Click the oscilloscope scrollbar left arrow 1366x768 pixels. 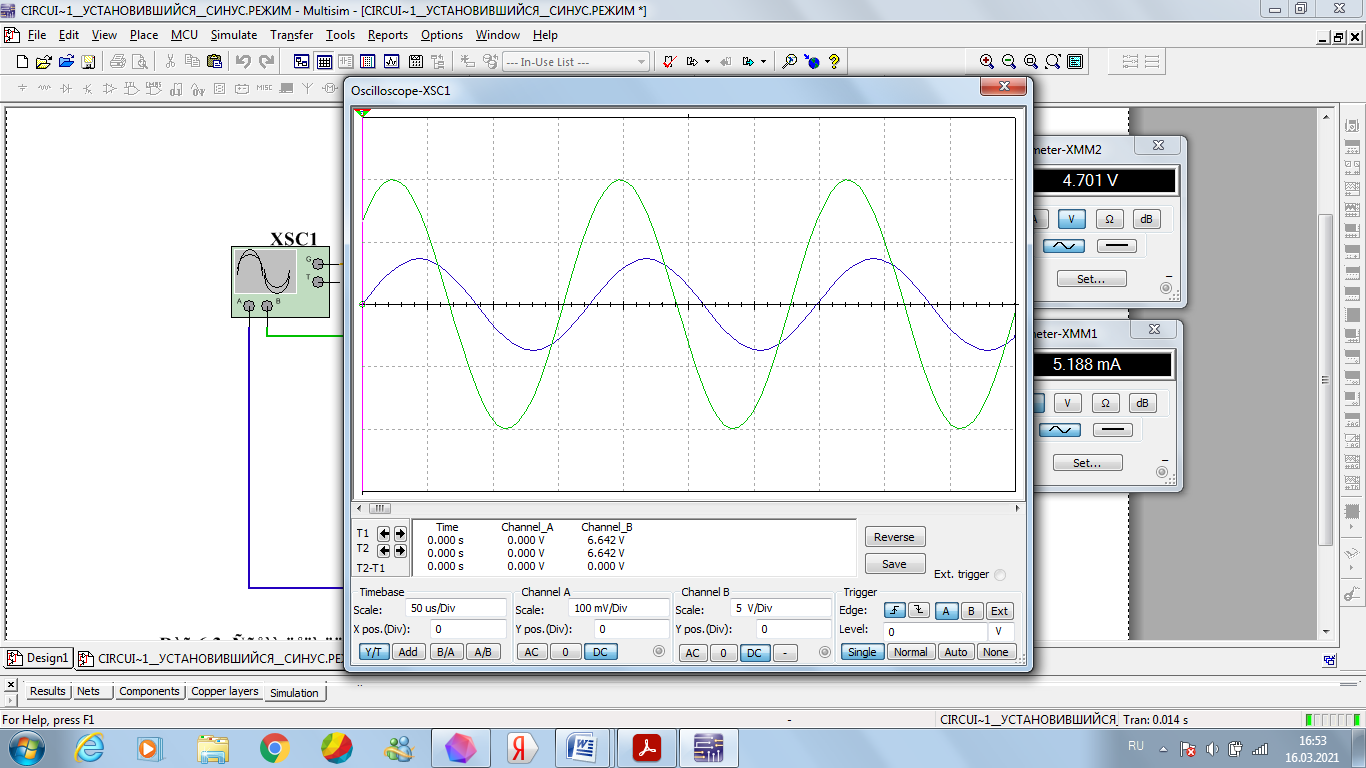tap(359, 509)
